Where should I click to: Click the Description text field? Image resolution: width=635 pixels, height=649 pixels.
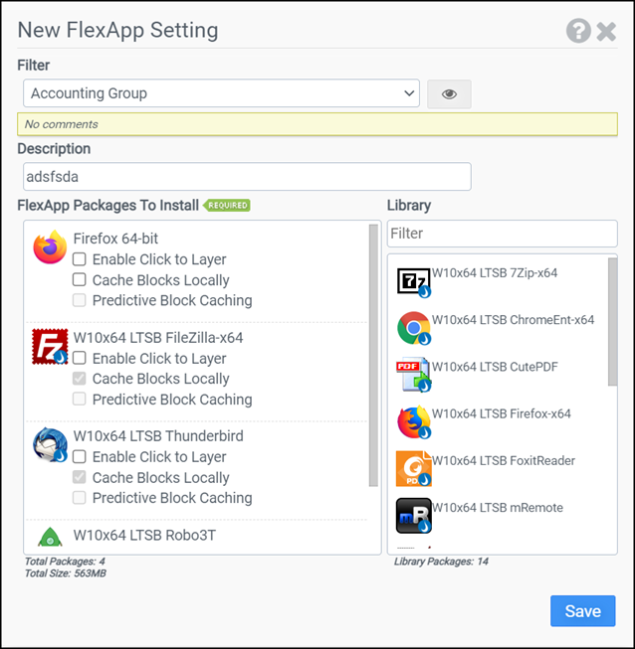pyautogui.click(x=247, y=176)
